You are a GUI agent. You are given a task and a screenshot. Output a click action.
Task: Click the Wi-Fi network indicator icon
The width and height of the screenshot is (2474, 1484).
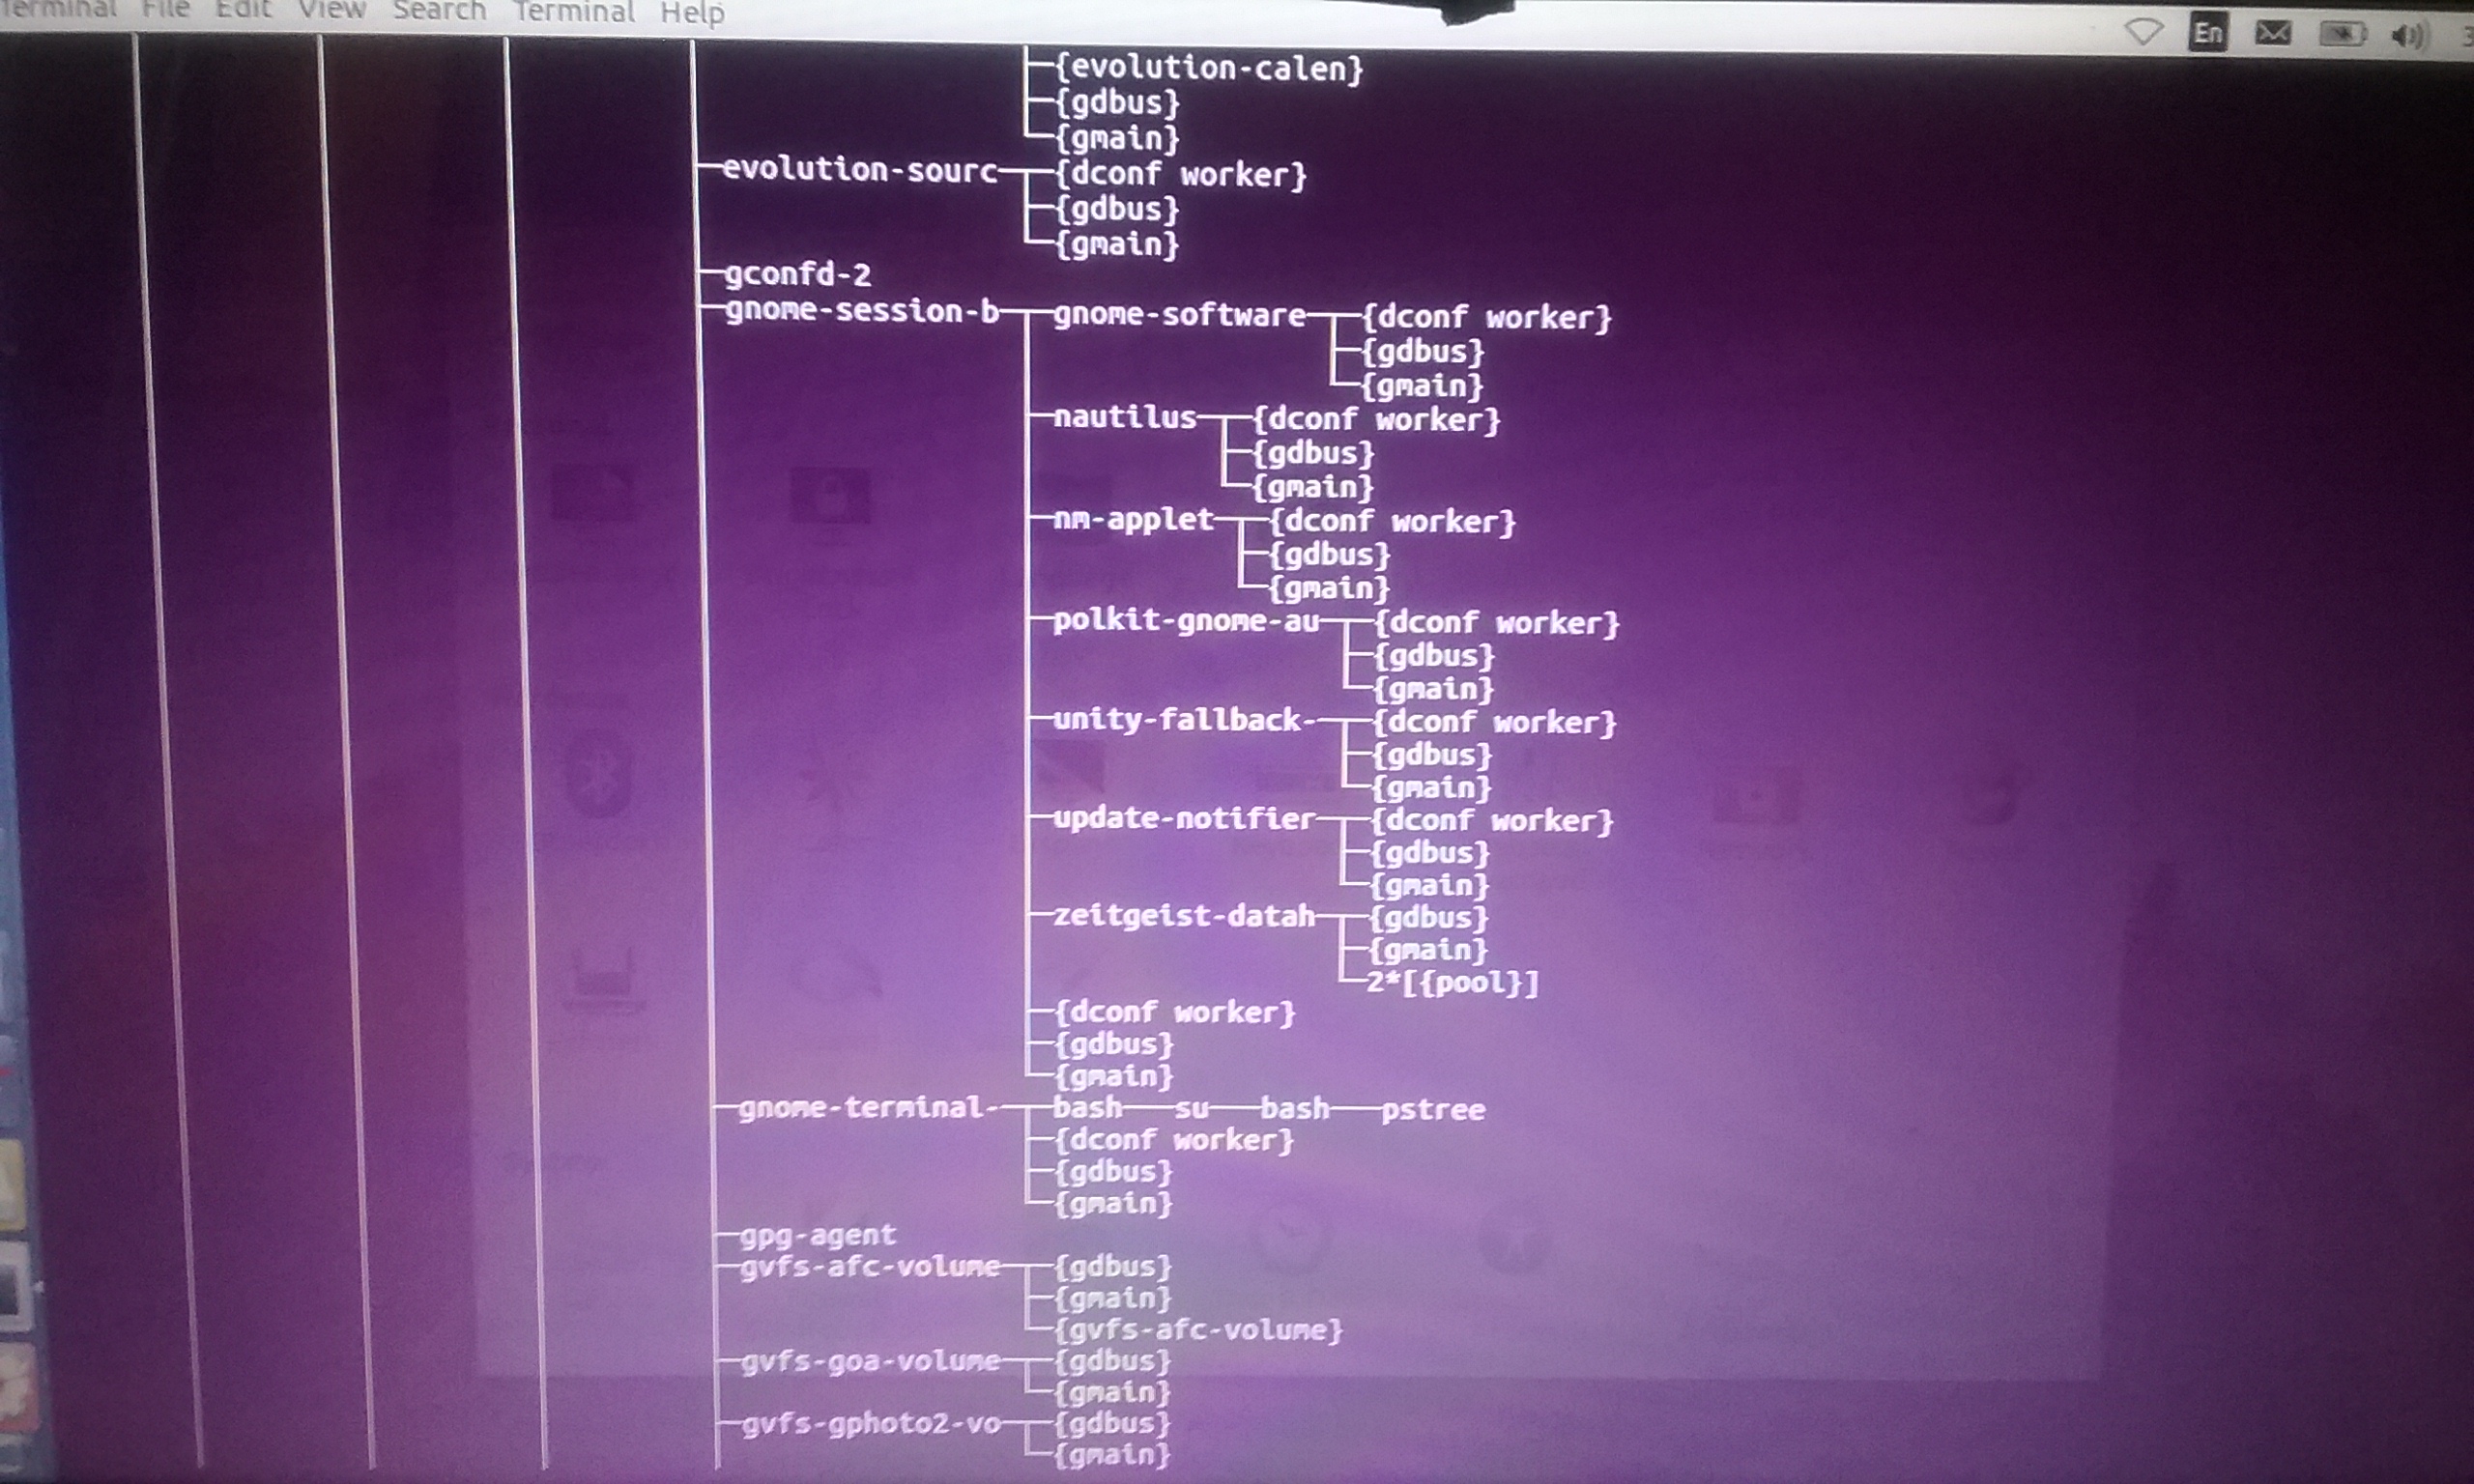[2143, 32]
